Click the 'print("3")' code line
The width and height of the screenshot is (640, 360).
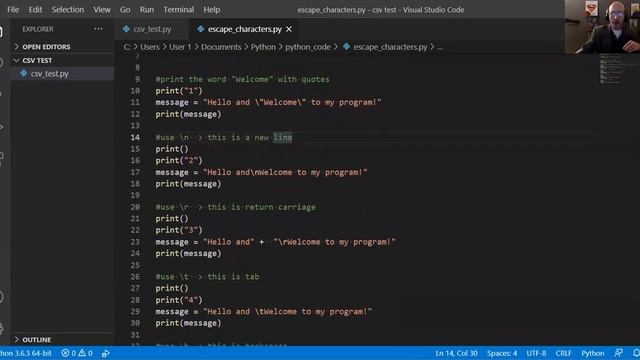pyautogui.click(x=179, y=230)
